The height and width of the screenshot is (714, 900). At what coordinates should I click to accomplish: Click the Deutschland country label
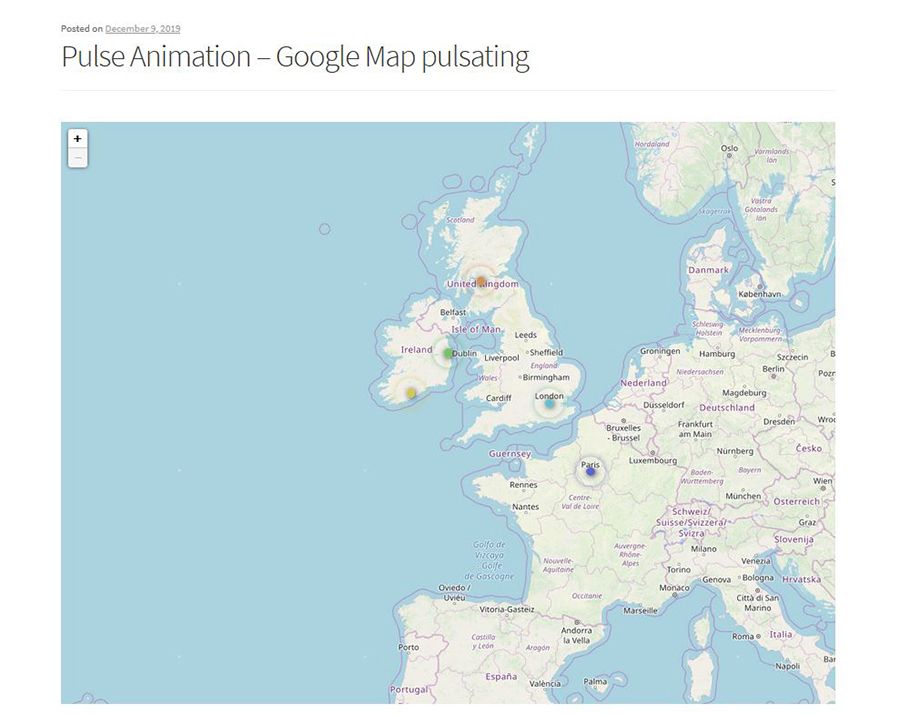727,408
